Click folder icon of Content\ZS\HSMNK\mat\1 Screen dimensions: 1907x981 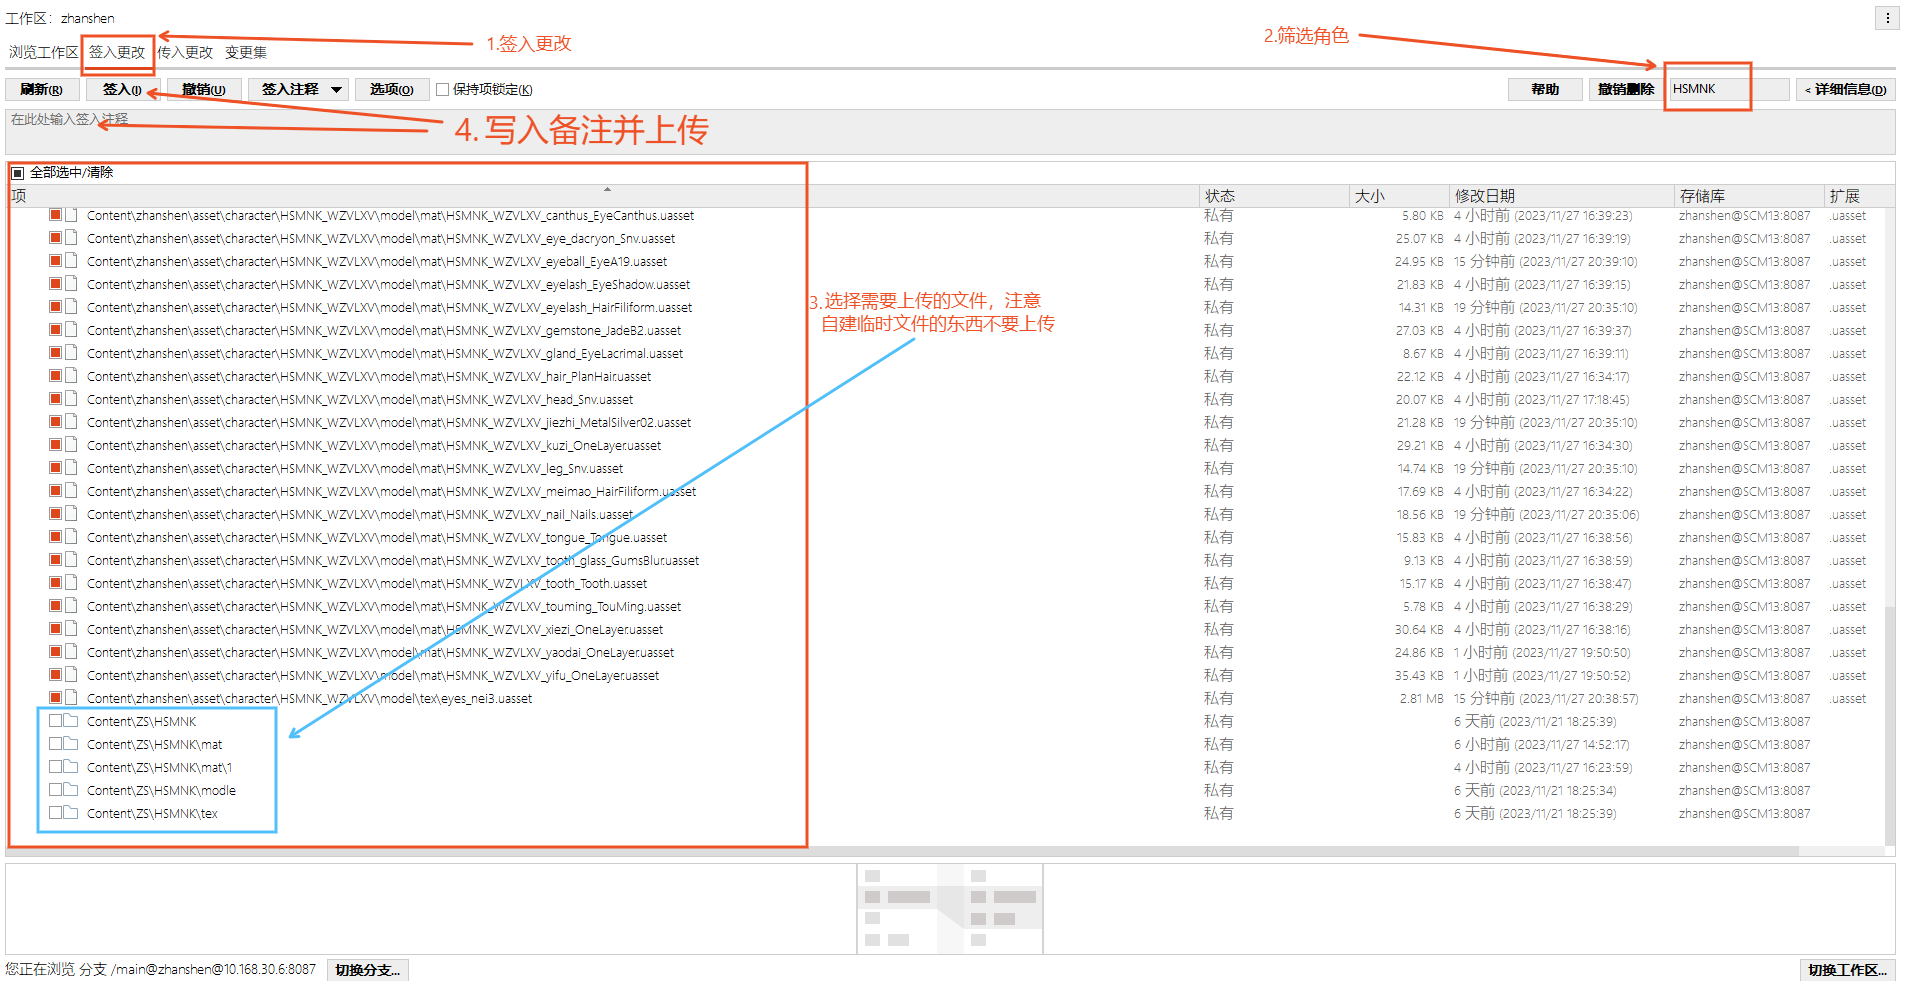[x=72, y=767]
